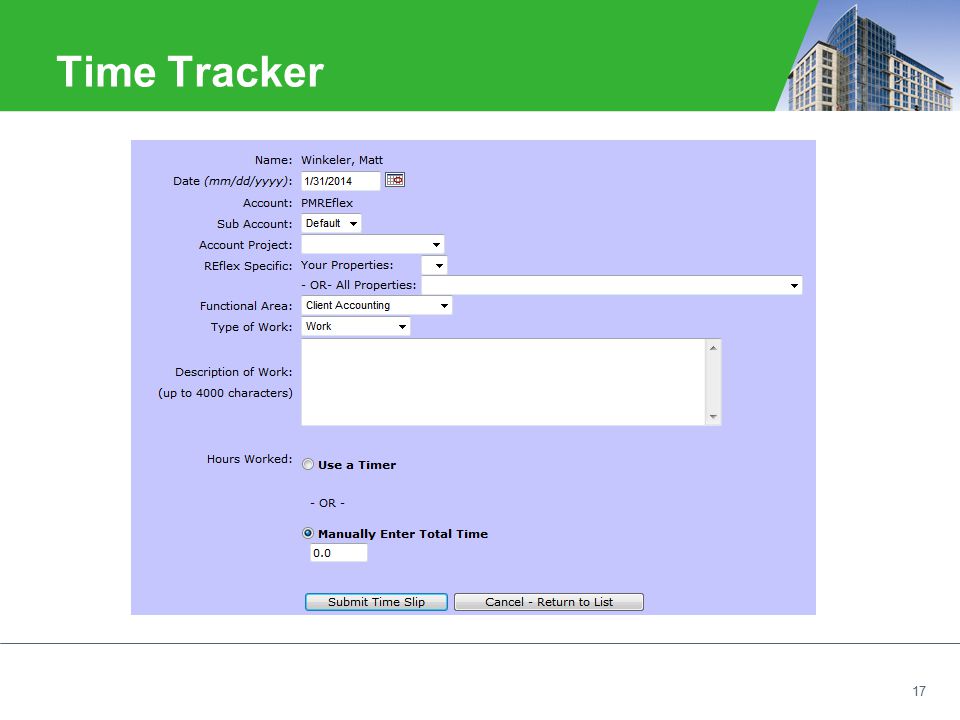Click the description scrollbar down arrow
Image resolution: width=960 pixels, height=720 pixels.
click(x=713, y=417)
